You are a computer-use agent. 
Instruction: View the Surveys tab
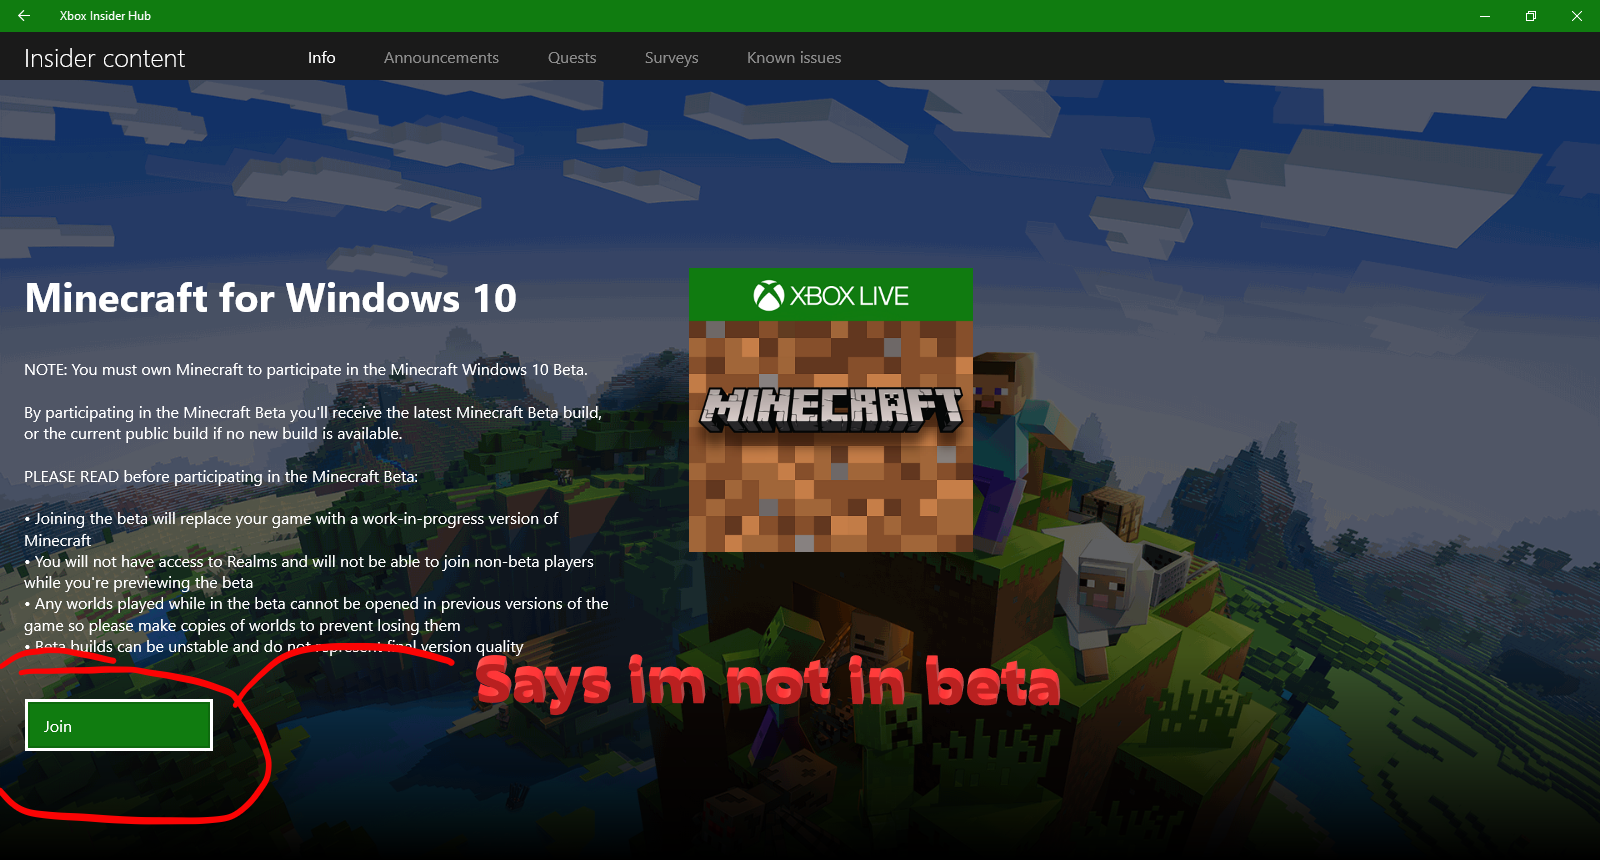pos(671,58)
